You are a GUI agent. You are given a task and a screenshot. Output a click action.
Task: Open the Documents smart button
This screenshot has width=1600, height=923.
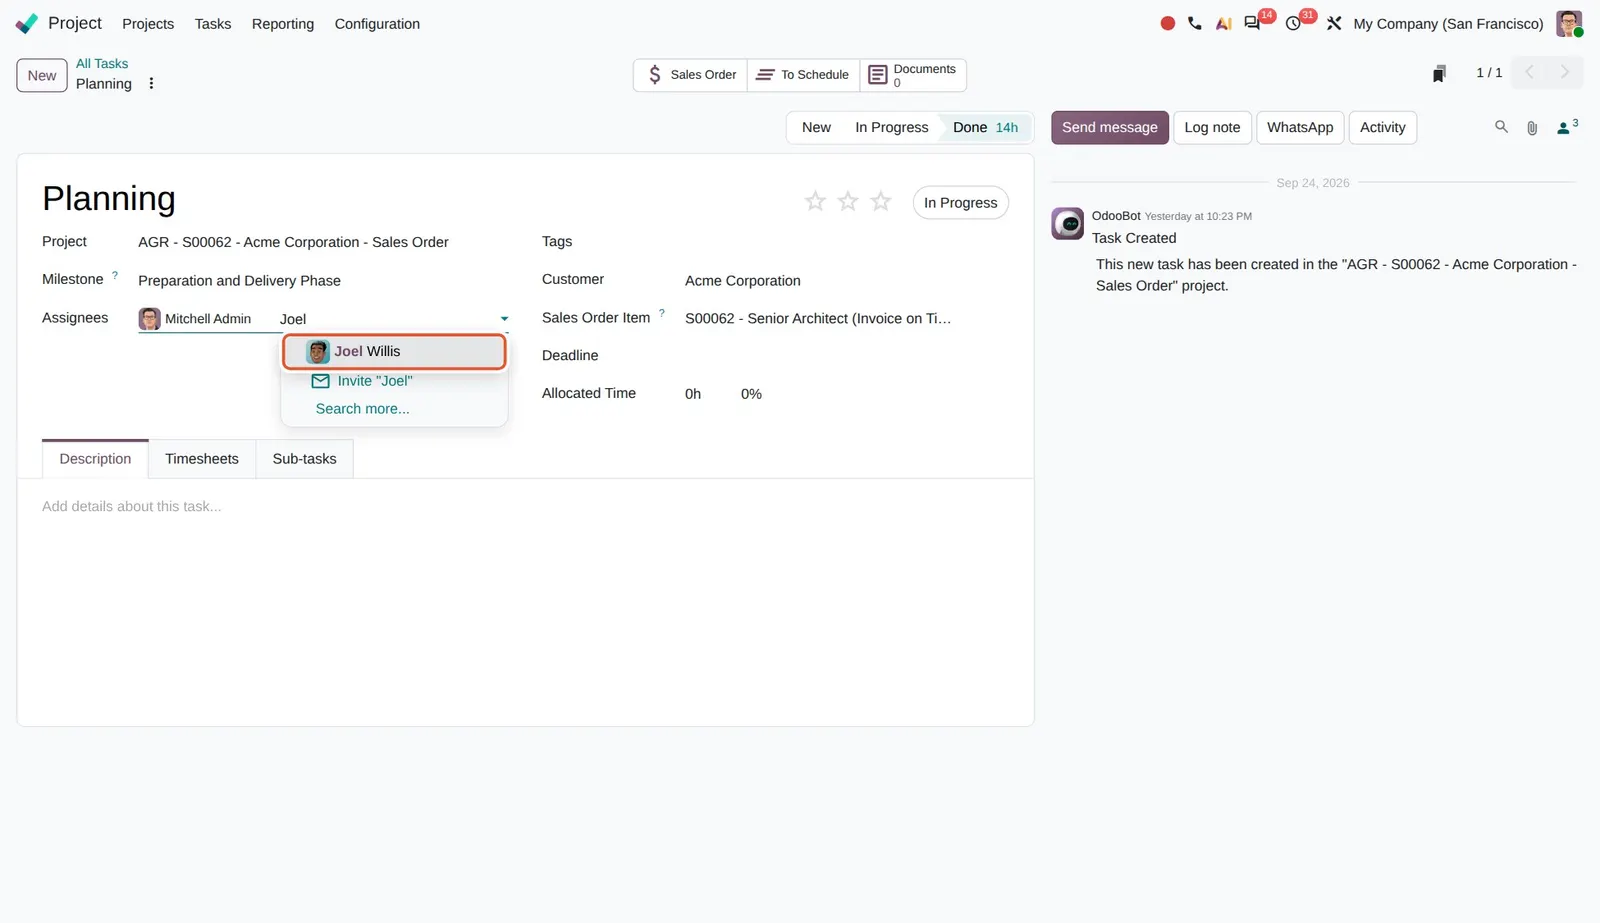[913, 75]
